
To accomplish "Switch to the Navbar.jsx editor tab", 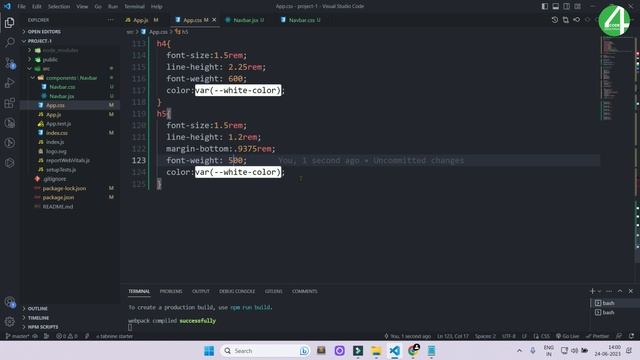I will [x=245, y=20].
